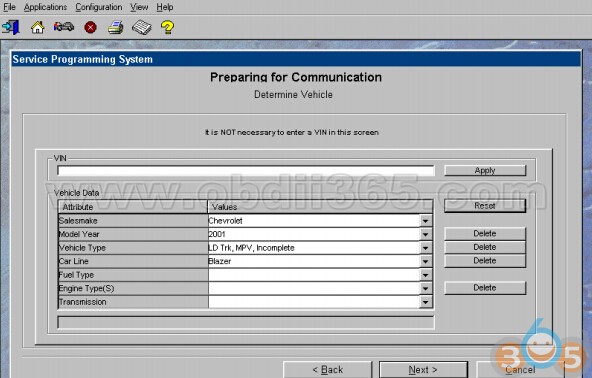The width and height of the screenshot is (592, 378).
Task: Click the Apply button next to VIN
Action: point(485,171)
